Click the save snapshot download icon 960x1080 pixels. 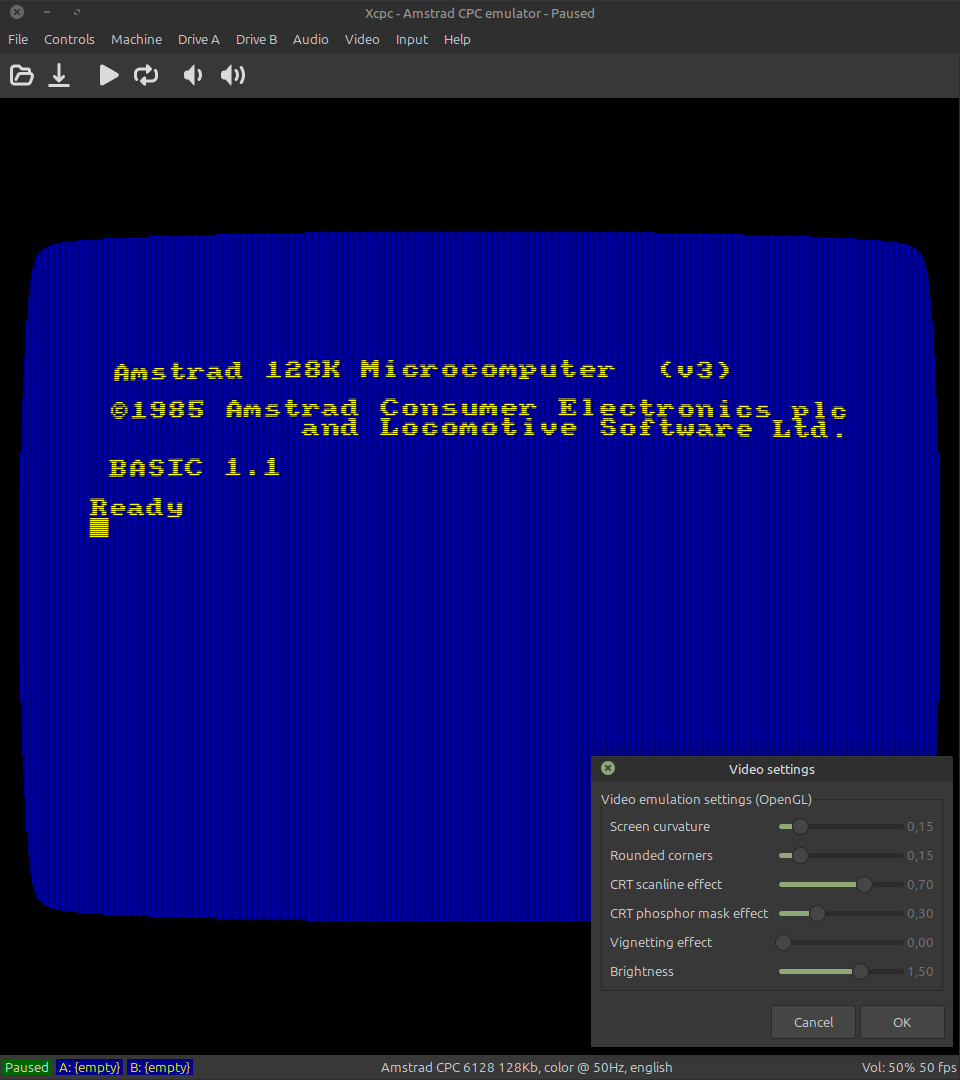click(x=59, y=75)
